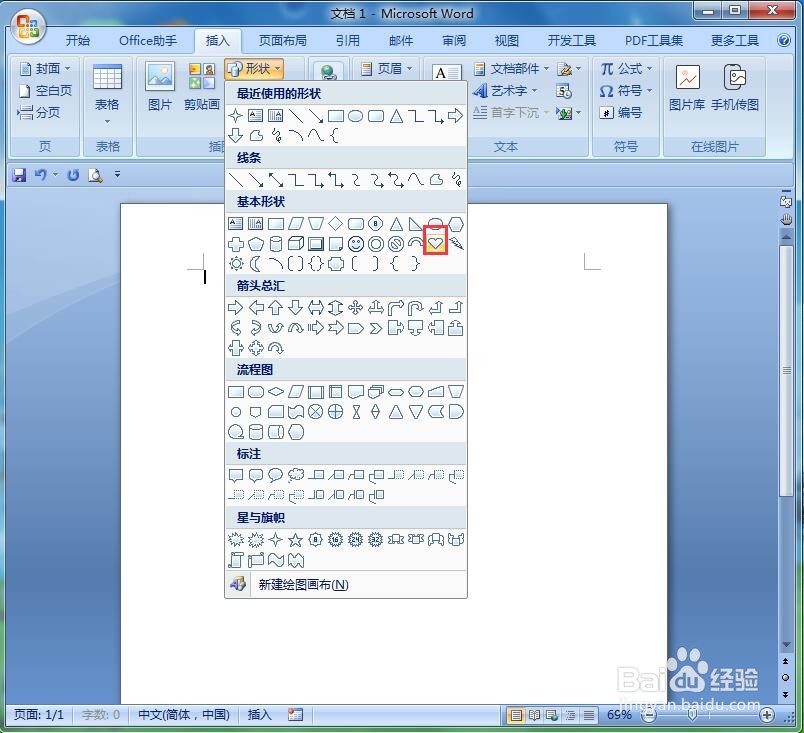Select the scribble freeform line tool
804x733 pixels.
coord(456,179)
